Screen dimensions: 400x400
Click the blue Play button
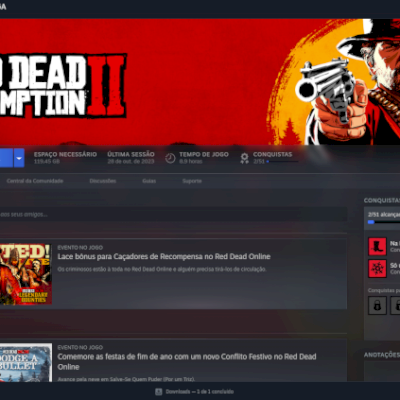point(6,158)
